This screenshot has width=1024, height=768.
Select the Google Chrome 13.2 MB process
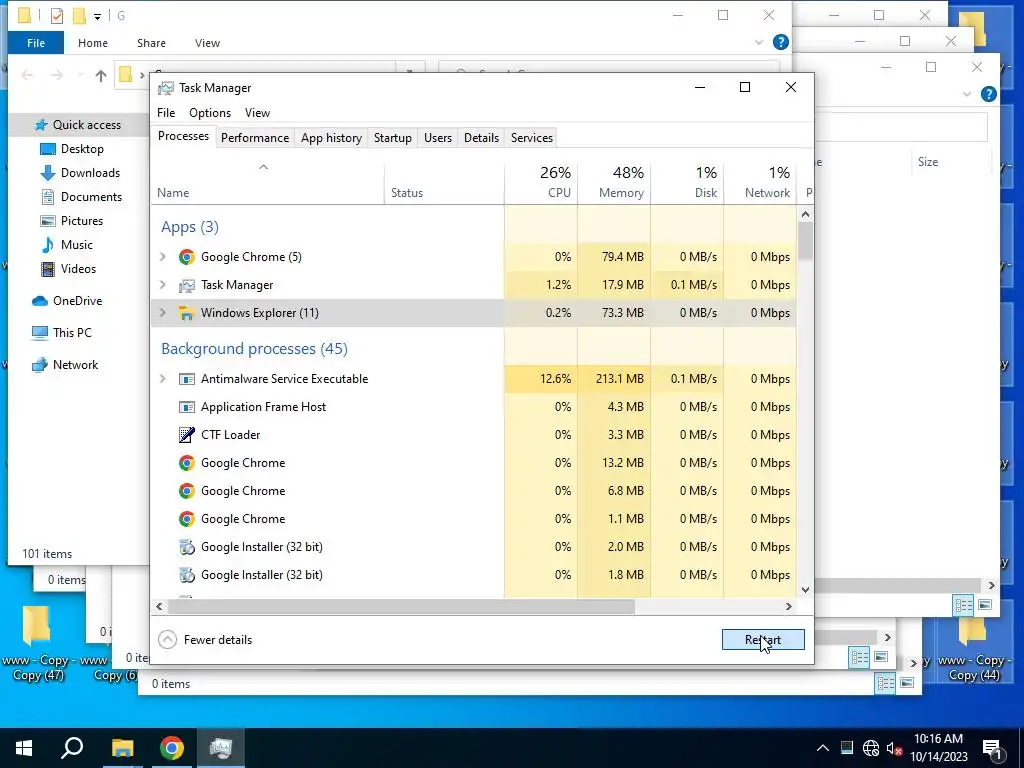(x=473, y=463)
